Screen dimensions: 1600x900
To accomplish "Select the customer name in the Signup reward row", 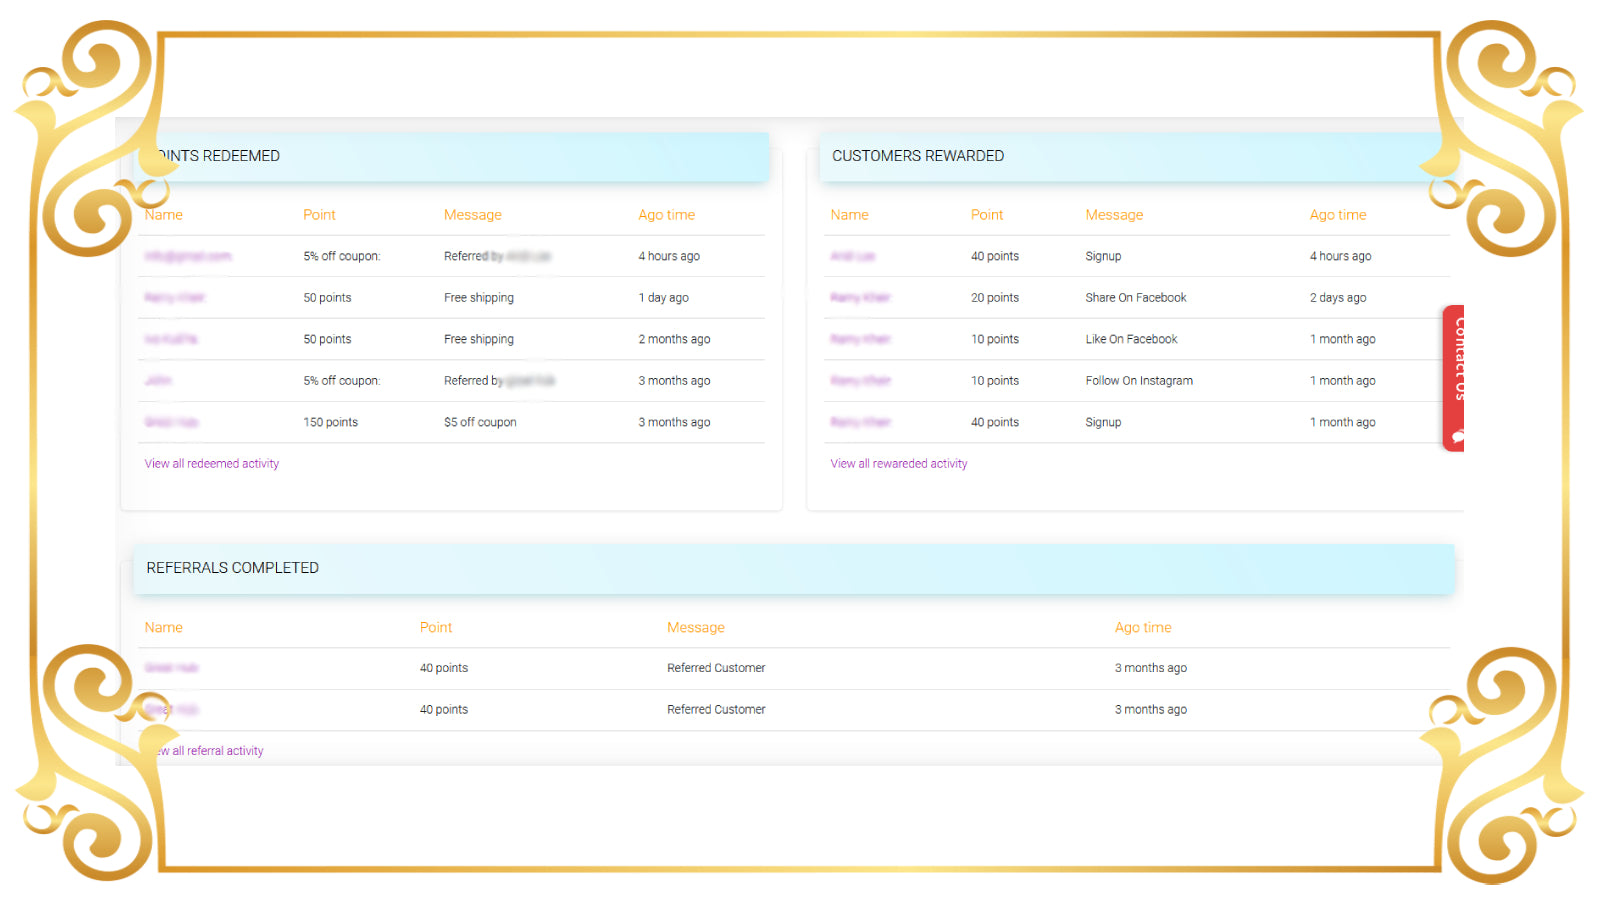I will pos(852,256).
